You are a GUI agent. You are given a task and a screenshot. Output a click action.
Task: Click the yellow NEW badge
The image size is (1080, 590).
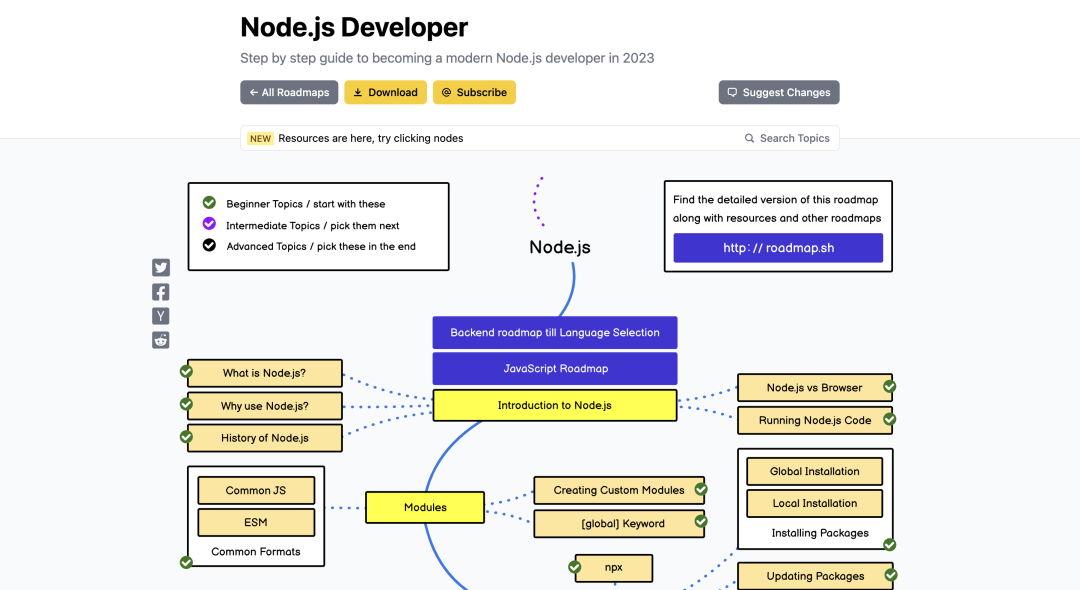coord(260,138)
